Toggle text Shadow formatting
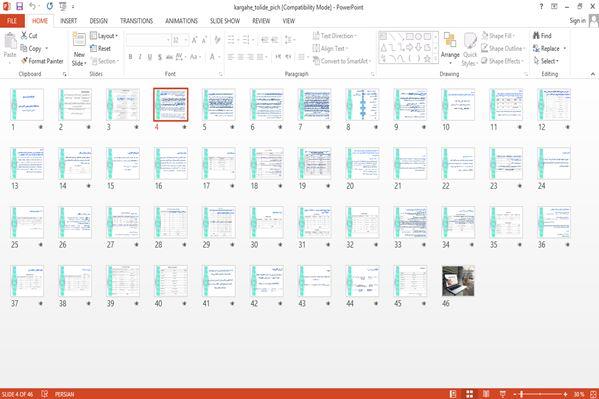 pos(159,57)
